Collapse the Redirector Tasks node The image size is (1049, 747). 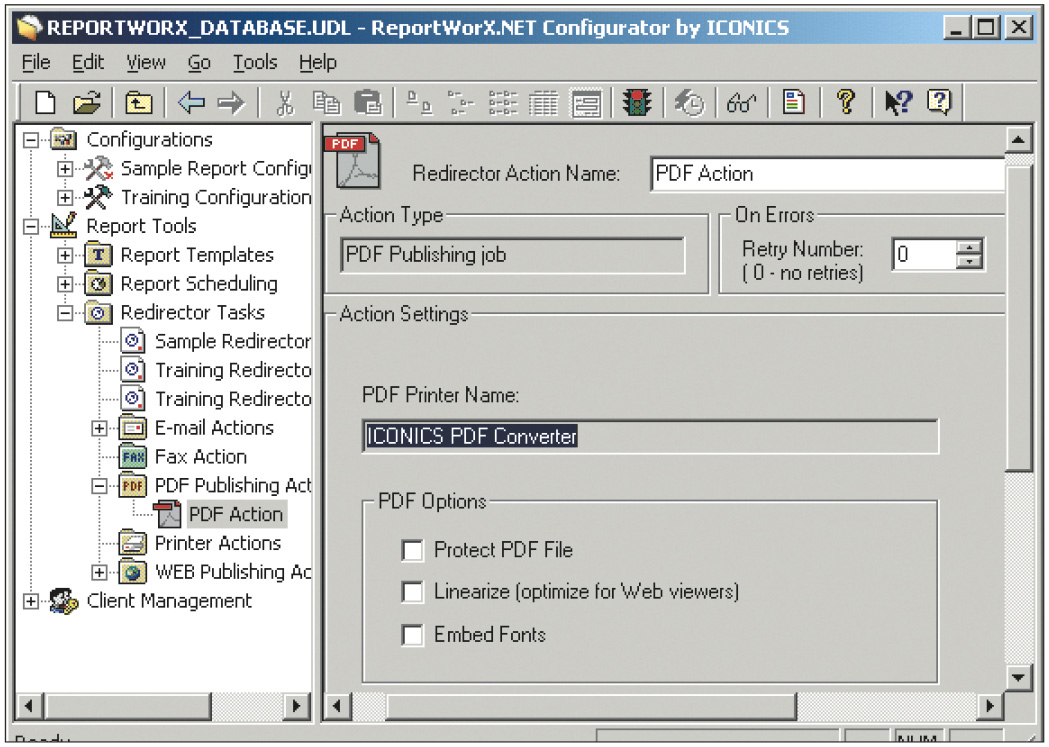[x=65, y=313]
